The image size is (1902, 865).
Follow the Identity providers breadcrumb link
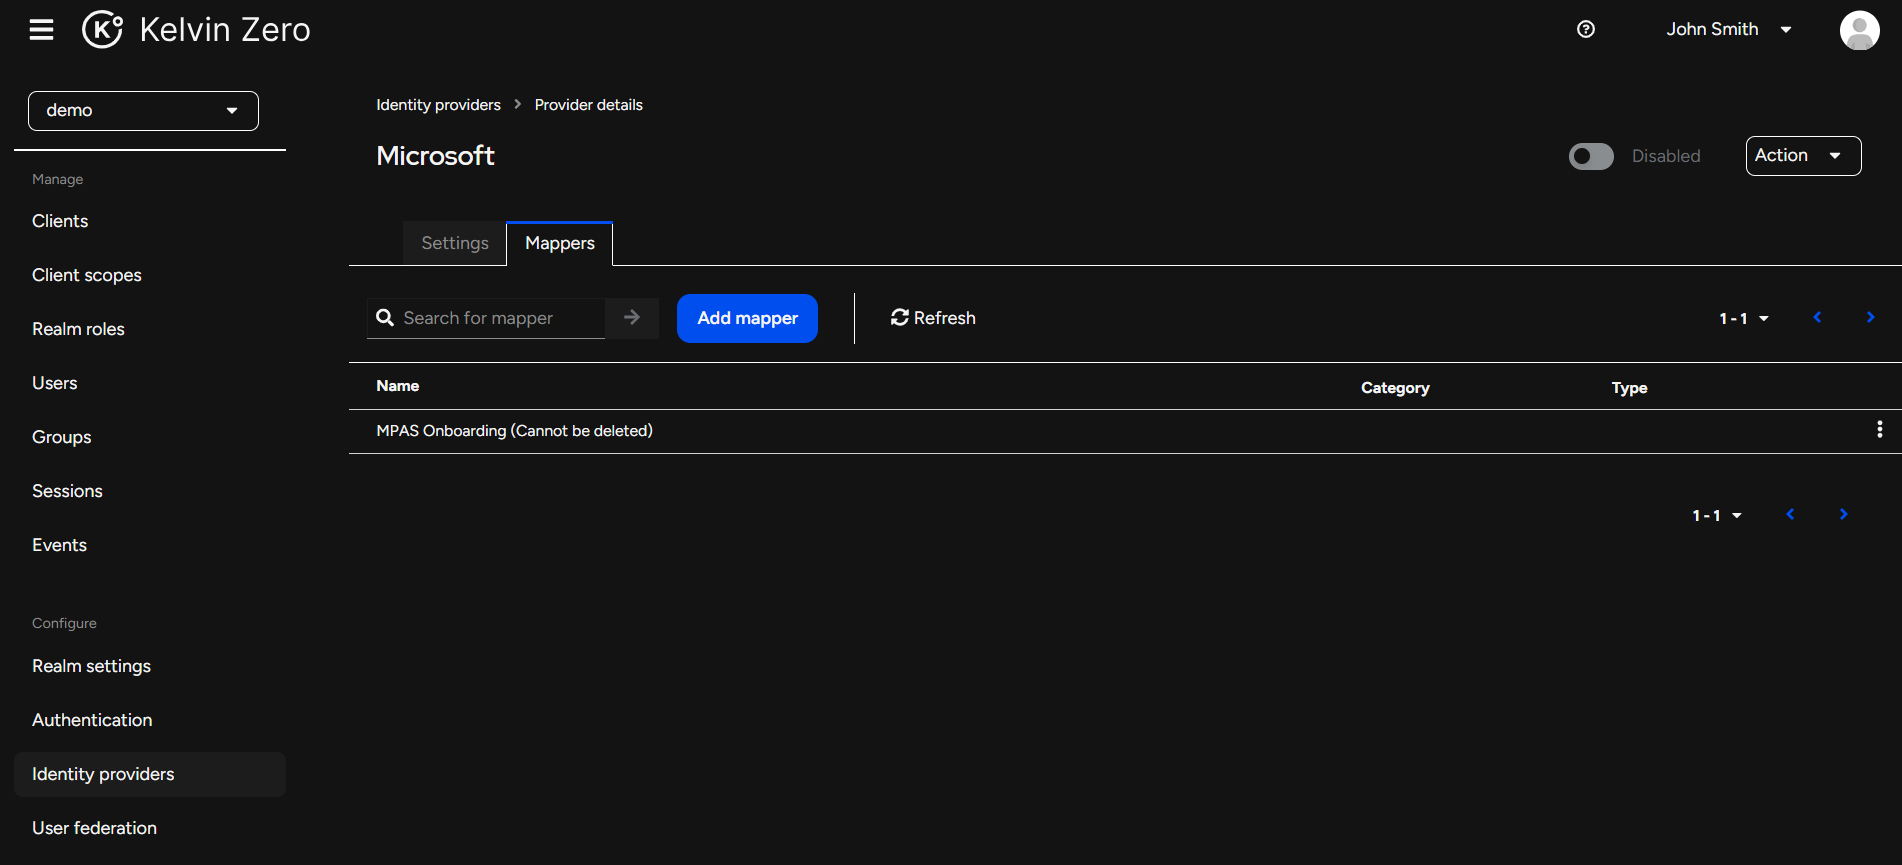pyautogui.click(x=438, y=105)
